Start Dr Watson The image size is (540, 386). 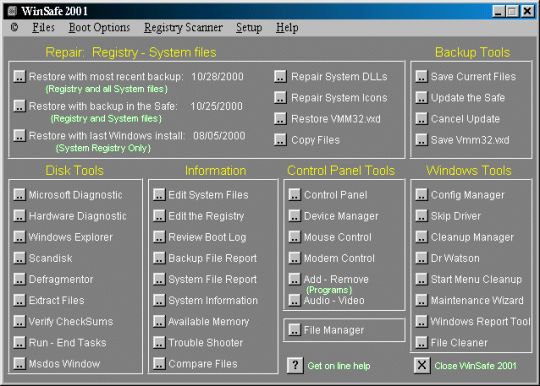click(x=421, y=258)
